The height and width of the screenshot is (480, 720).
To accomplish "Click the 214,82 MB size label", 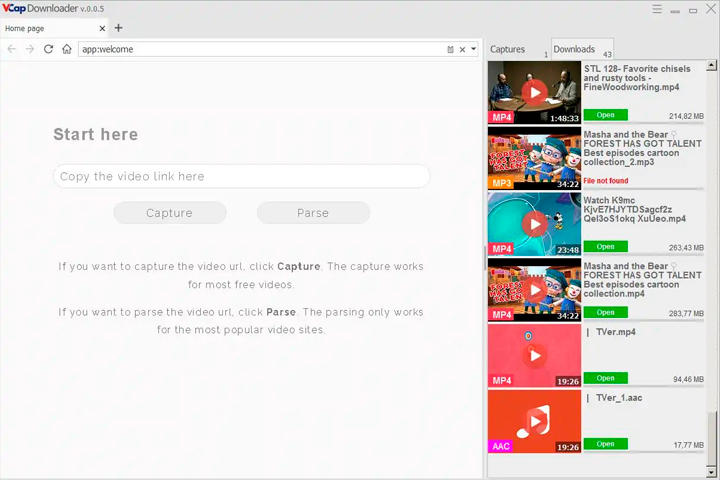I will pos(686,116).
